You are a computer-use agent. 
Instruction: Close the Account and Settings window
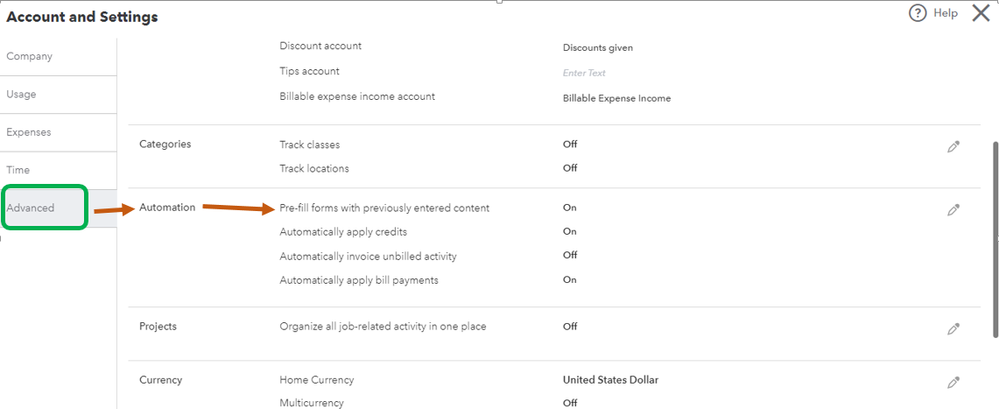(980, 13)
